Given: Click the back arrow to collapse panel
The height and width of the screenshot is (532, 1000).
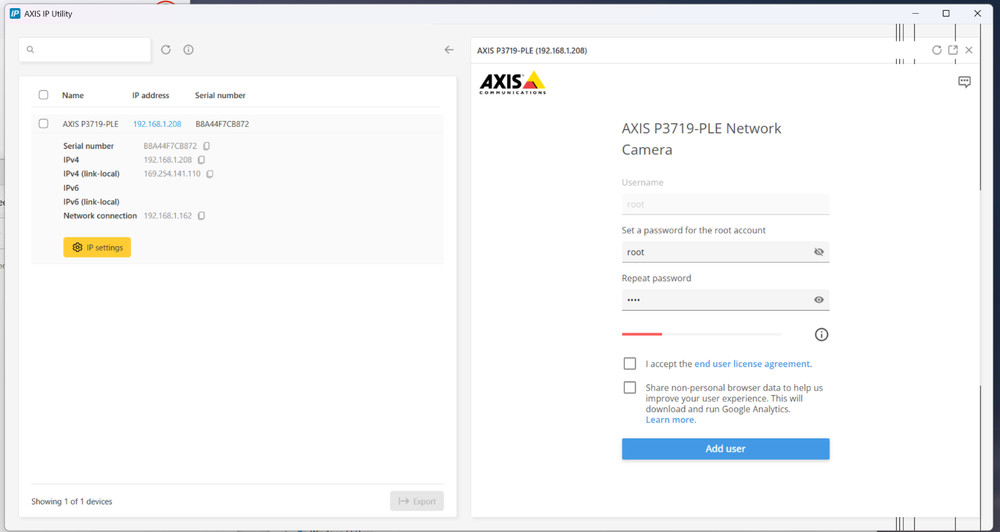Looking at the screenshot, I should pyautogui.click(x=449, y=50).
